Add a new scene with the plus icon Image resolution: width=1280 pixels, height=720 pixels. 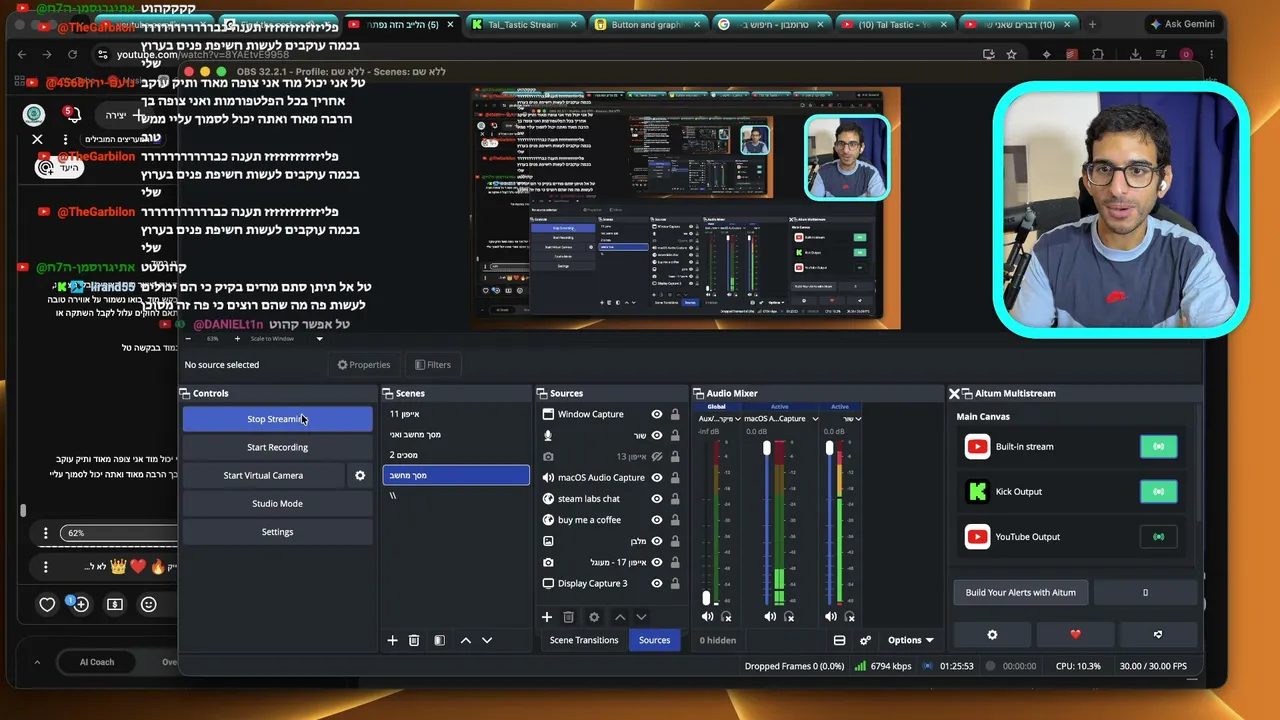pyautogui.click(x=392, y=640)
